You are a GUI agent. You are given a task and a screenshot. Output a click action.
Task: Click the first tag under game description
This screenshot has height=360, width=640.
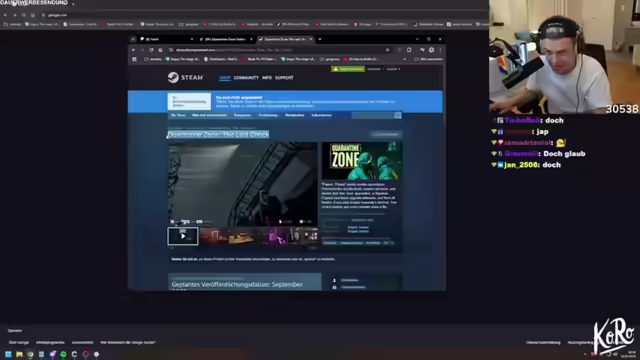[330, 243]
